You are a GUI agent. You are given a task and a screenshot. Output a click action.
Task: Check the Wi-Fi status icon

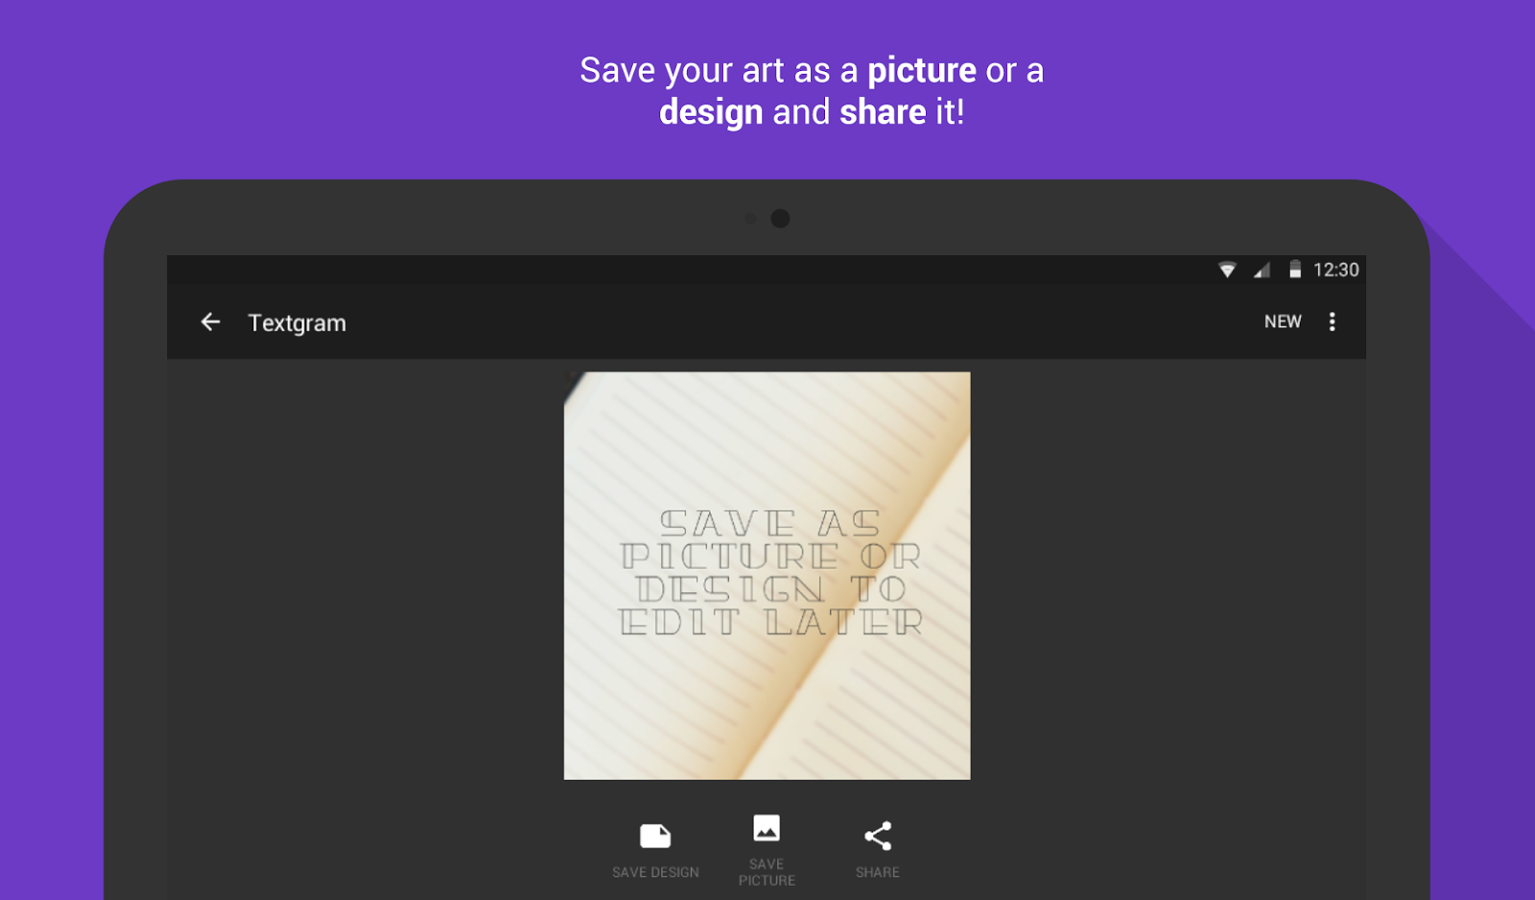[1227, 270]
